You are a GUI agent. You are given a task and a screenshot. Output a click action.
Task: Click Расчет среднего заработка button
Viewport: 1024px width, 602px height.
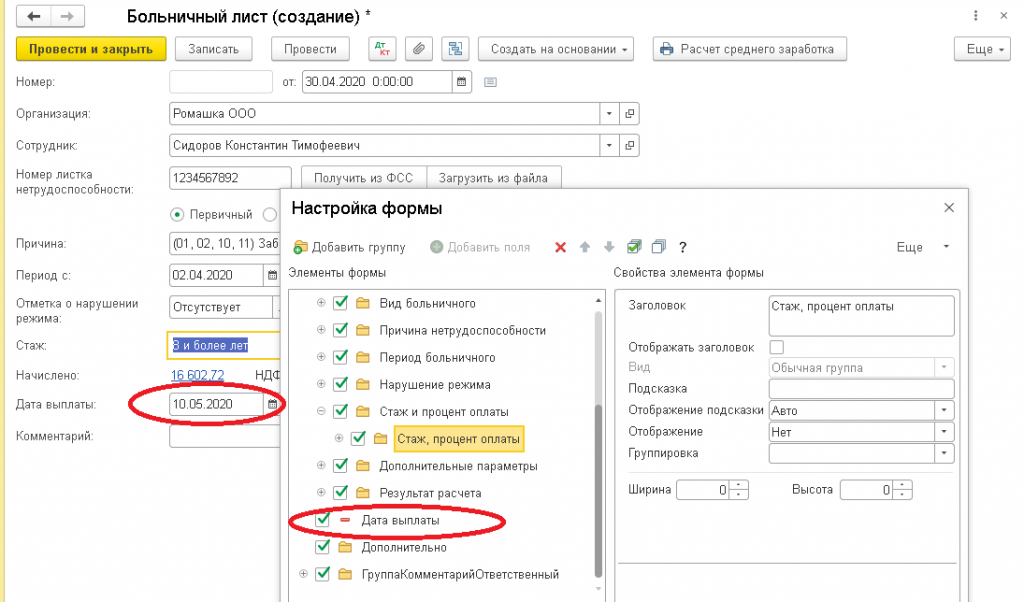pos(750,49)
